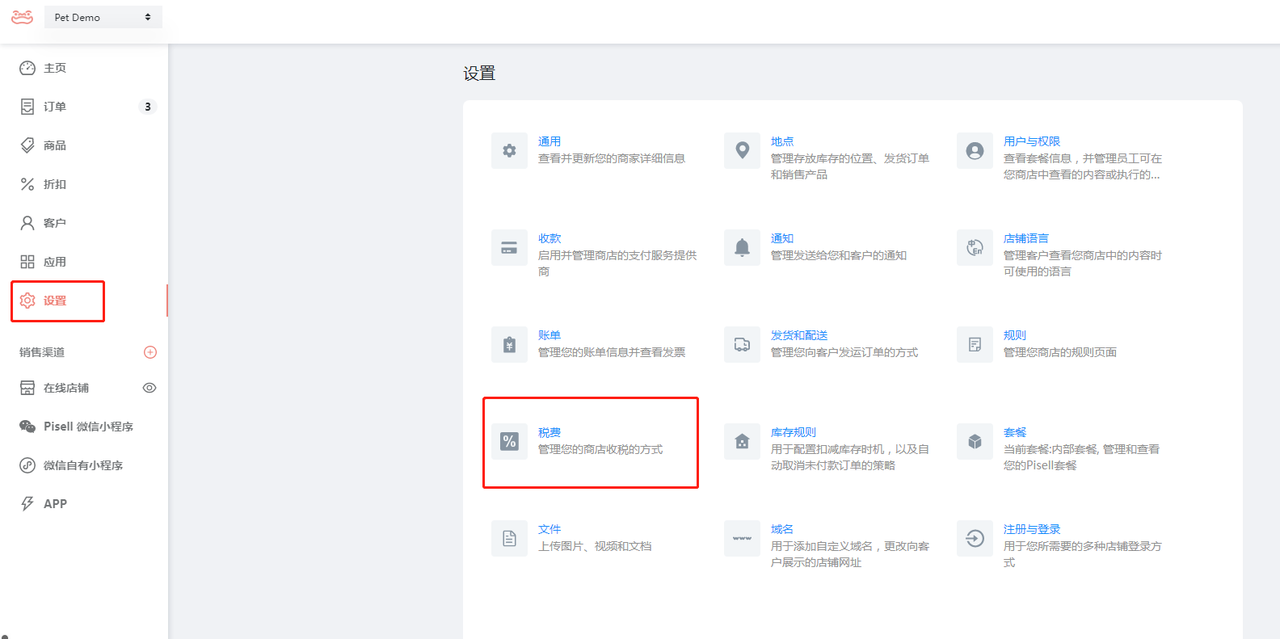
Task: Open the 账单 billing link
Action: click(549, 336)
